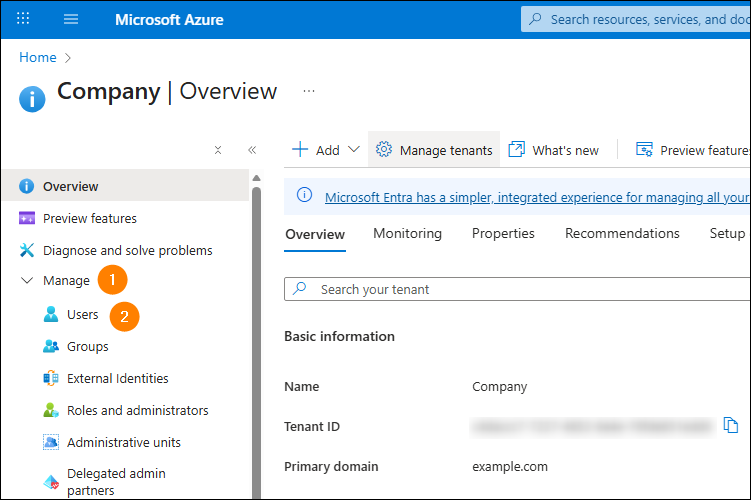This screenshot has height=500, width=751.
Task: Open Users under Manage
Action: [x=82, y=315]
